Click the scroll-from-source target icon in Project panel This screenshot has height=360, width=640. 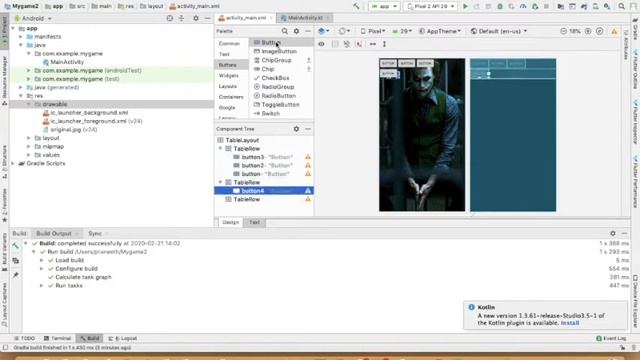coord(170,18)
